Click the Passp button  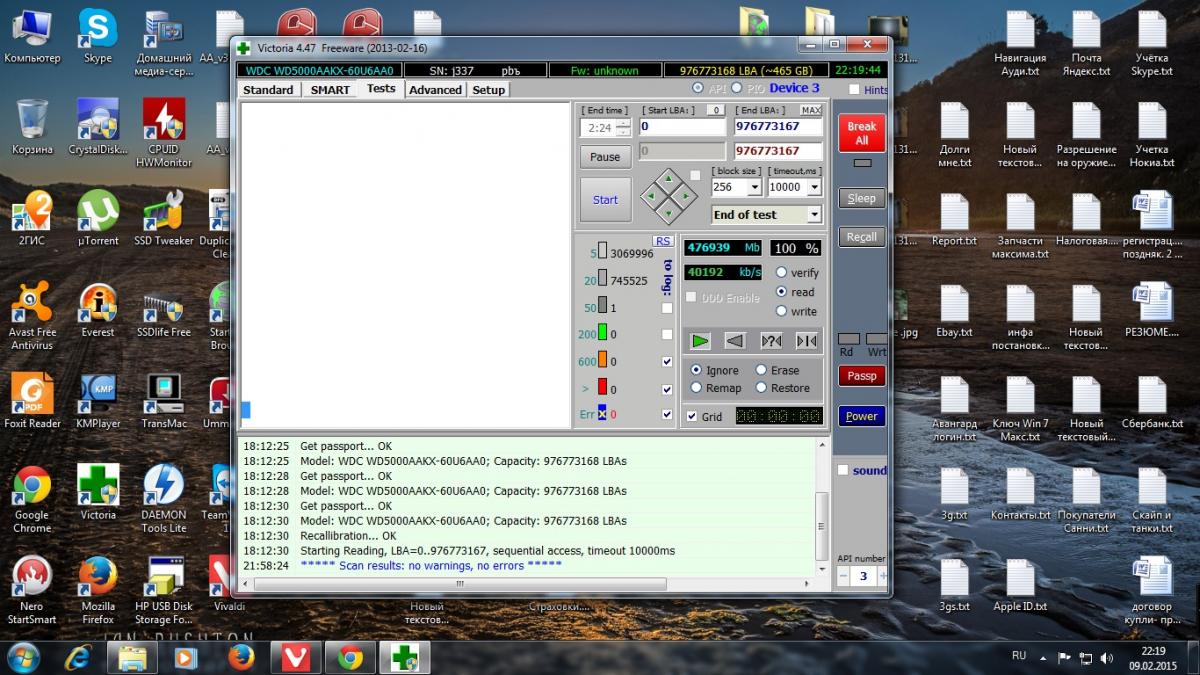(x=861, y=376)
